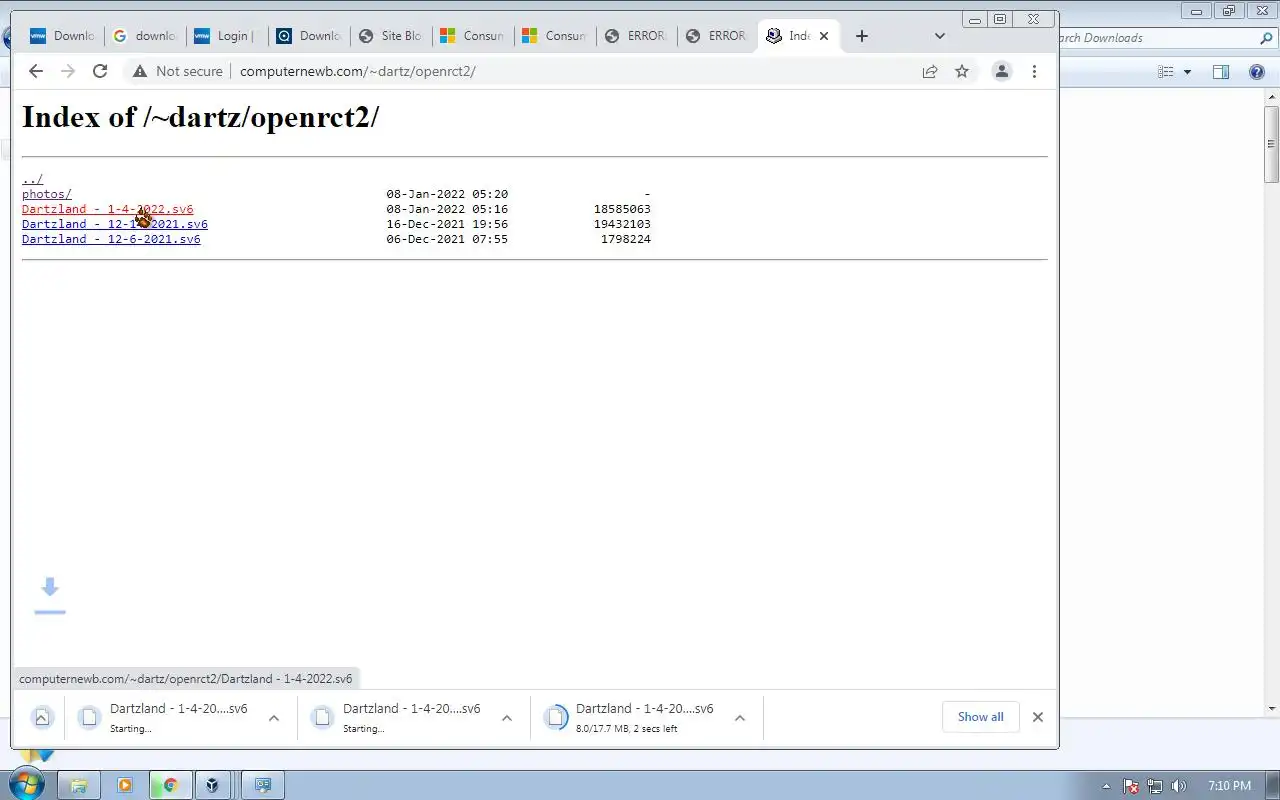Toggle the Explorer preview pane
1280x800 pixels.
[1221, 72]
